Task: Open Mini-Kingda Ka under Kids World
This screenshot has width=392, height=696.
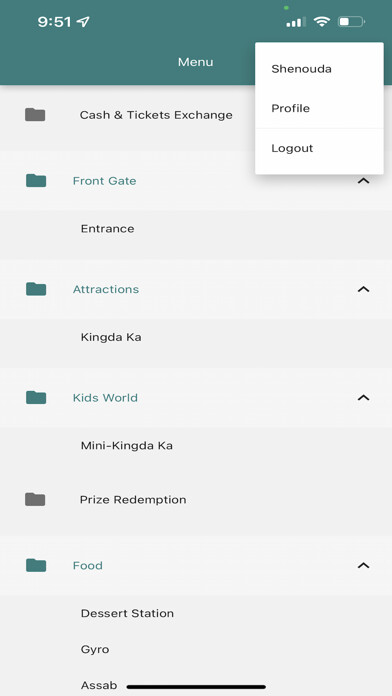Action: 196,445
